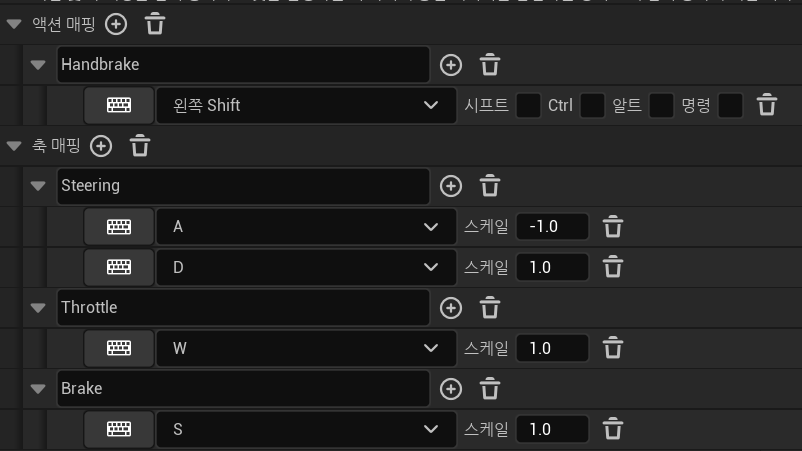The height and width of the screenshot is (451, 802).
Task: Remove the D key binding from Steering
Action: click(x=613, y=267)
